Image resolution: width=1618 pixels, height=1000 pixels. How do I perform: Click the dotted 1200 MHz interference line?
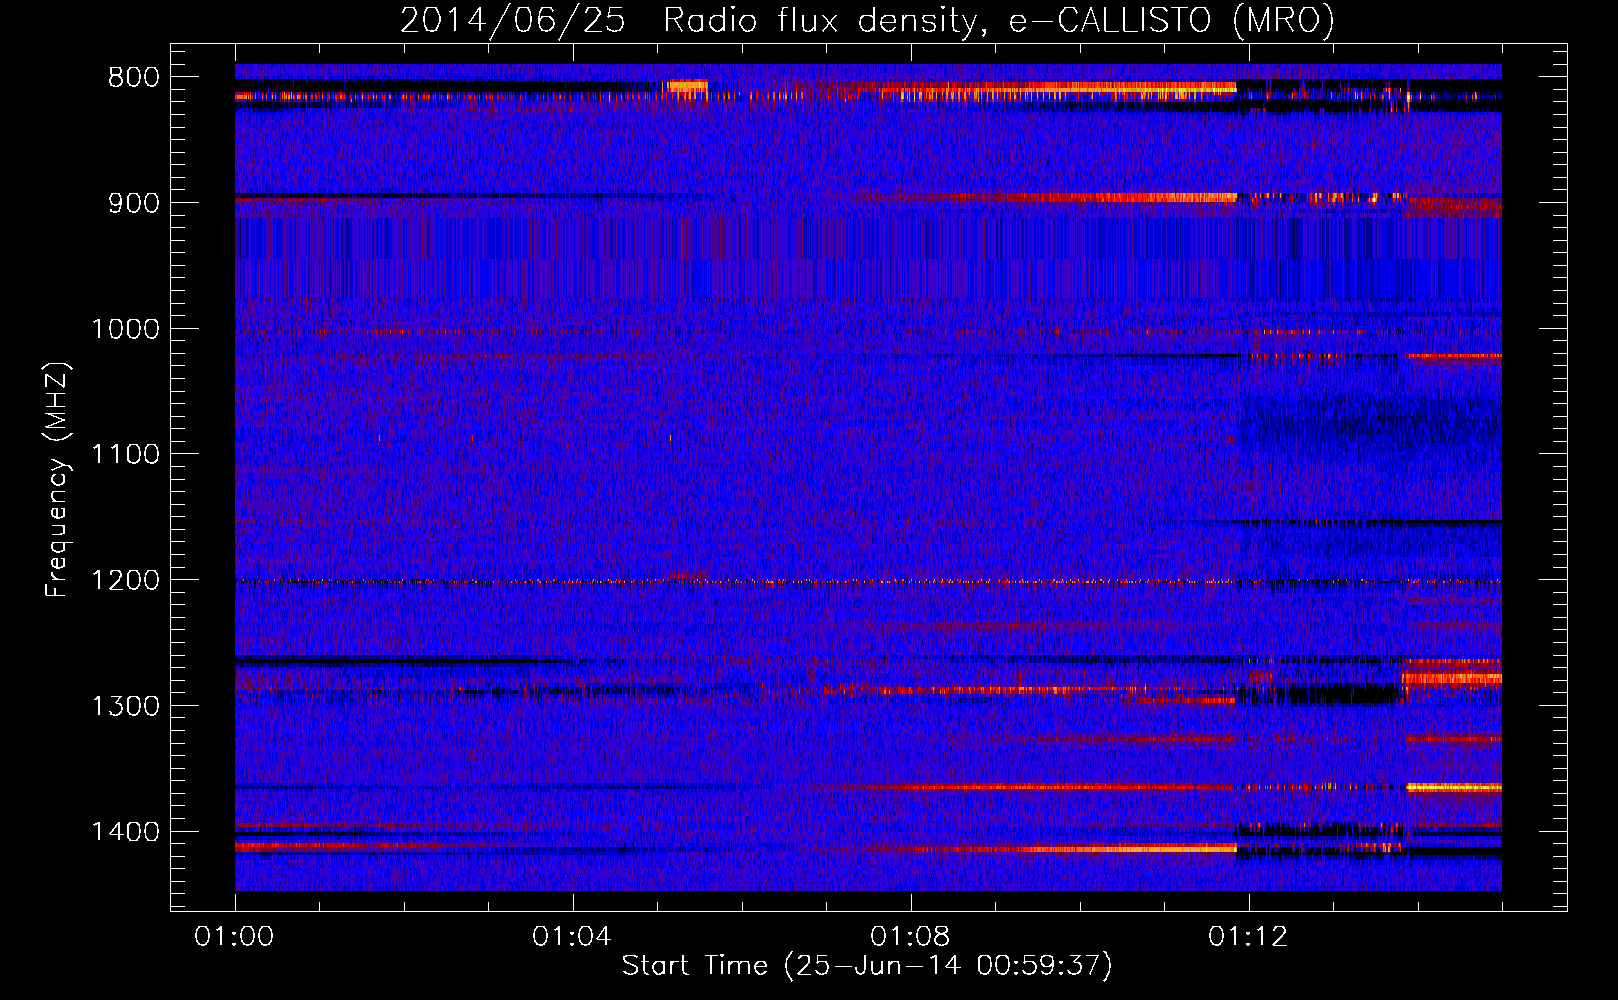point(868,582)
